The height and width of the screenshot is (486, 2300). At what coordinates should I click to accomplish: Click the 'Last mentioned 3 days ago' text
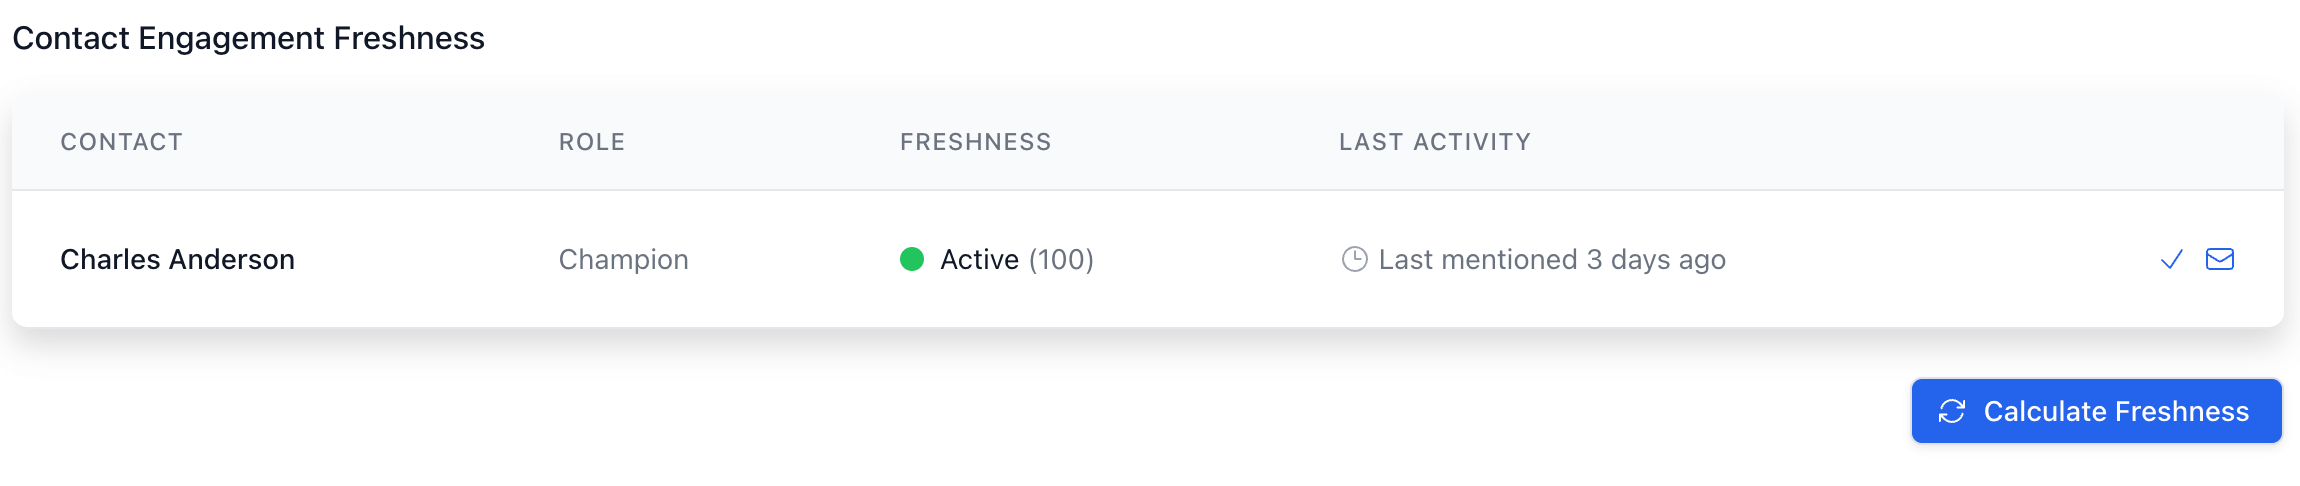(1552, 260)
